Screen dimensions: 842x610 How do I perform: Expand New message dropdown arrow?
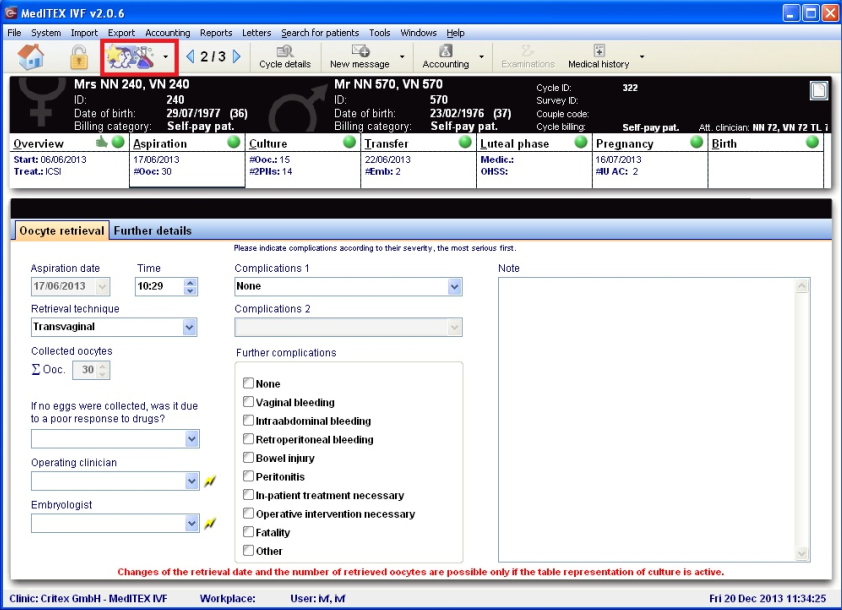(x=402, y=56)
